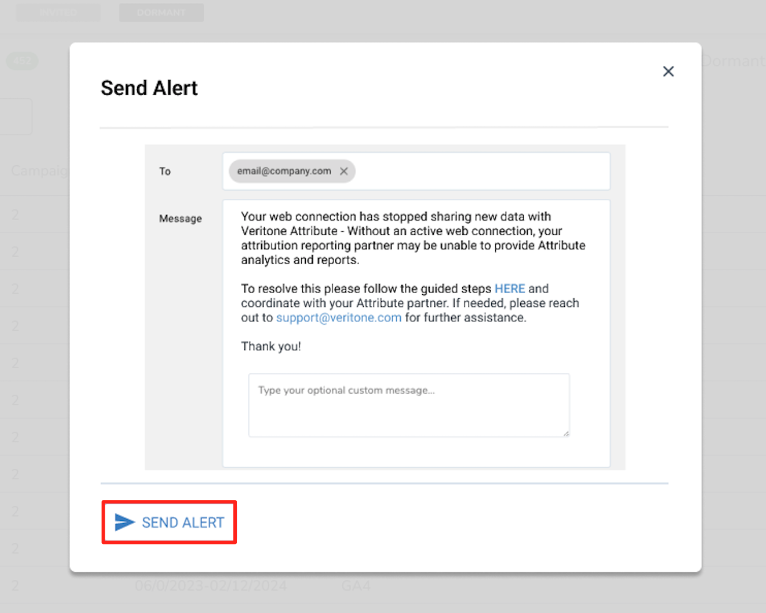Focus the optional custom message box
Viewport: 766px width, 613px height.
408,405
